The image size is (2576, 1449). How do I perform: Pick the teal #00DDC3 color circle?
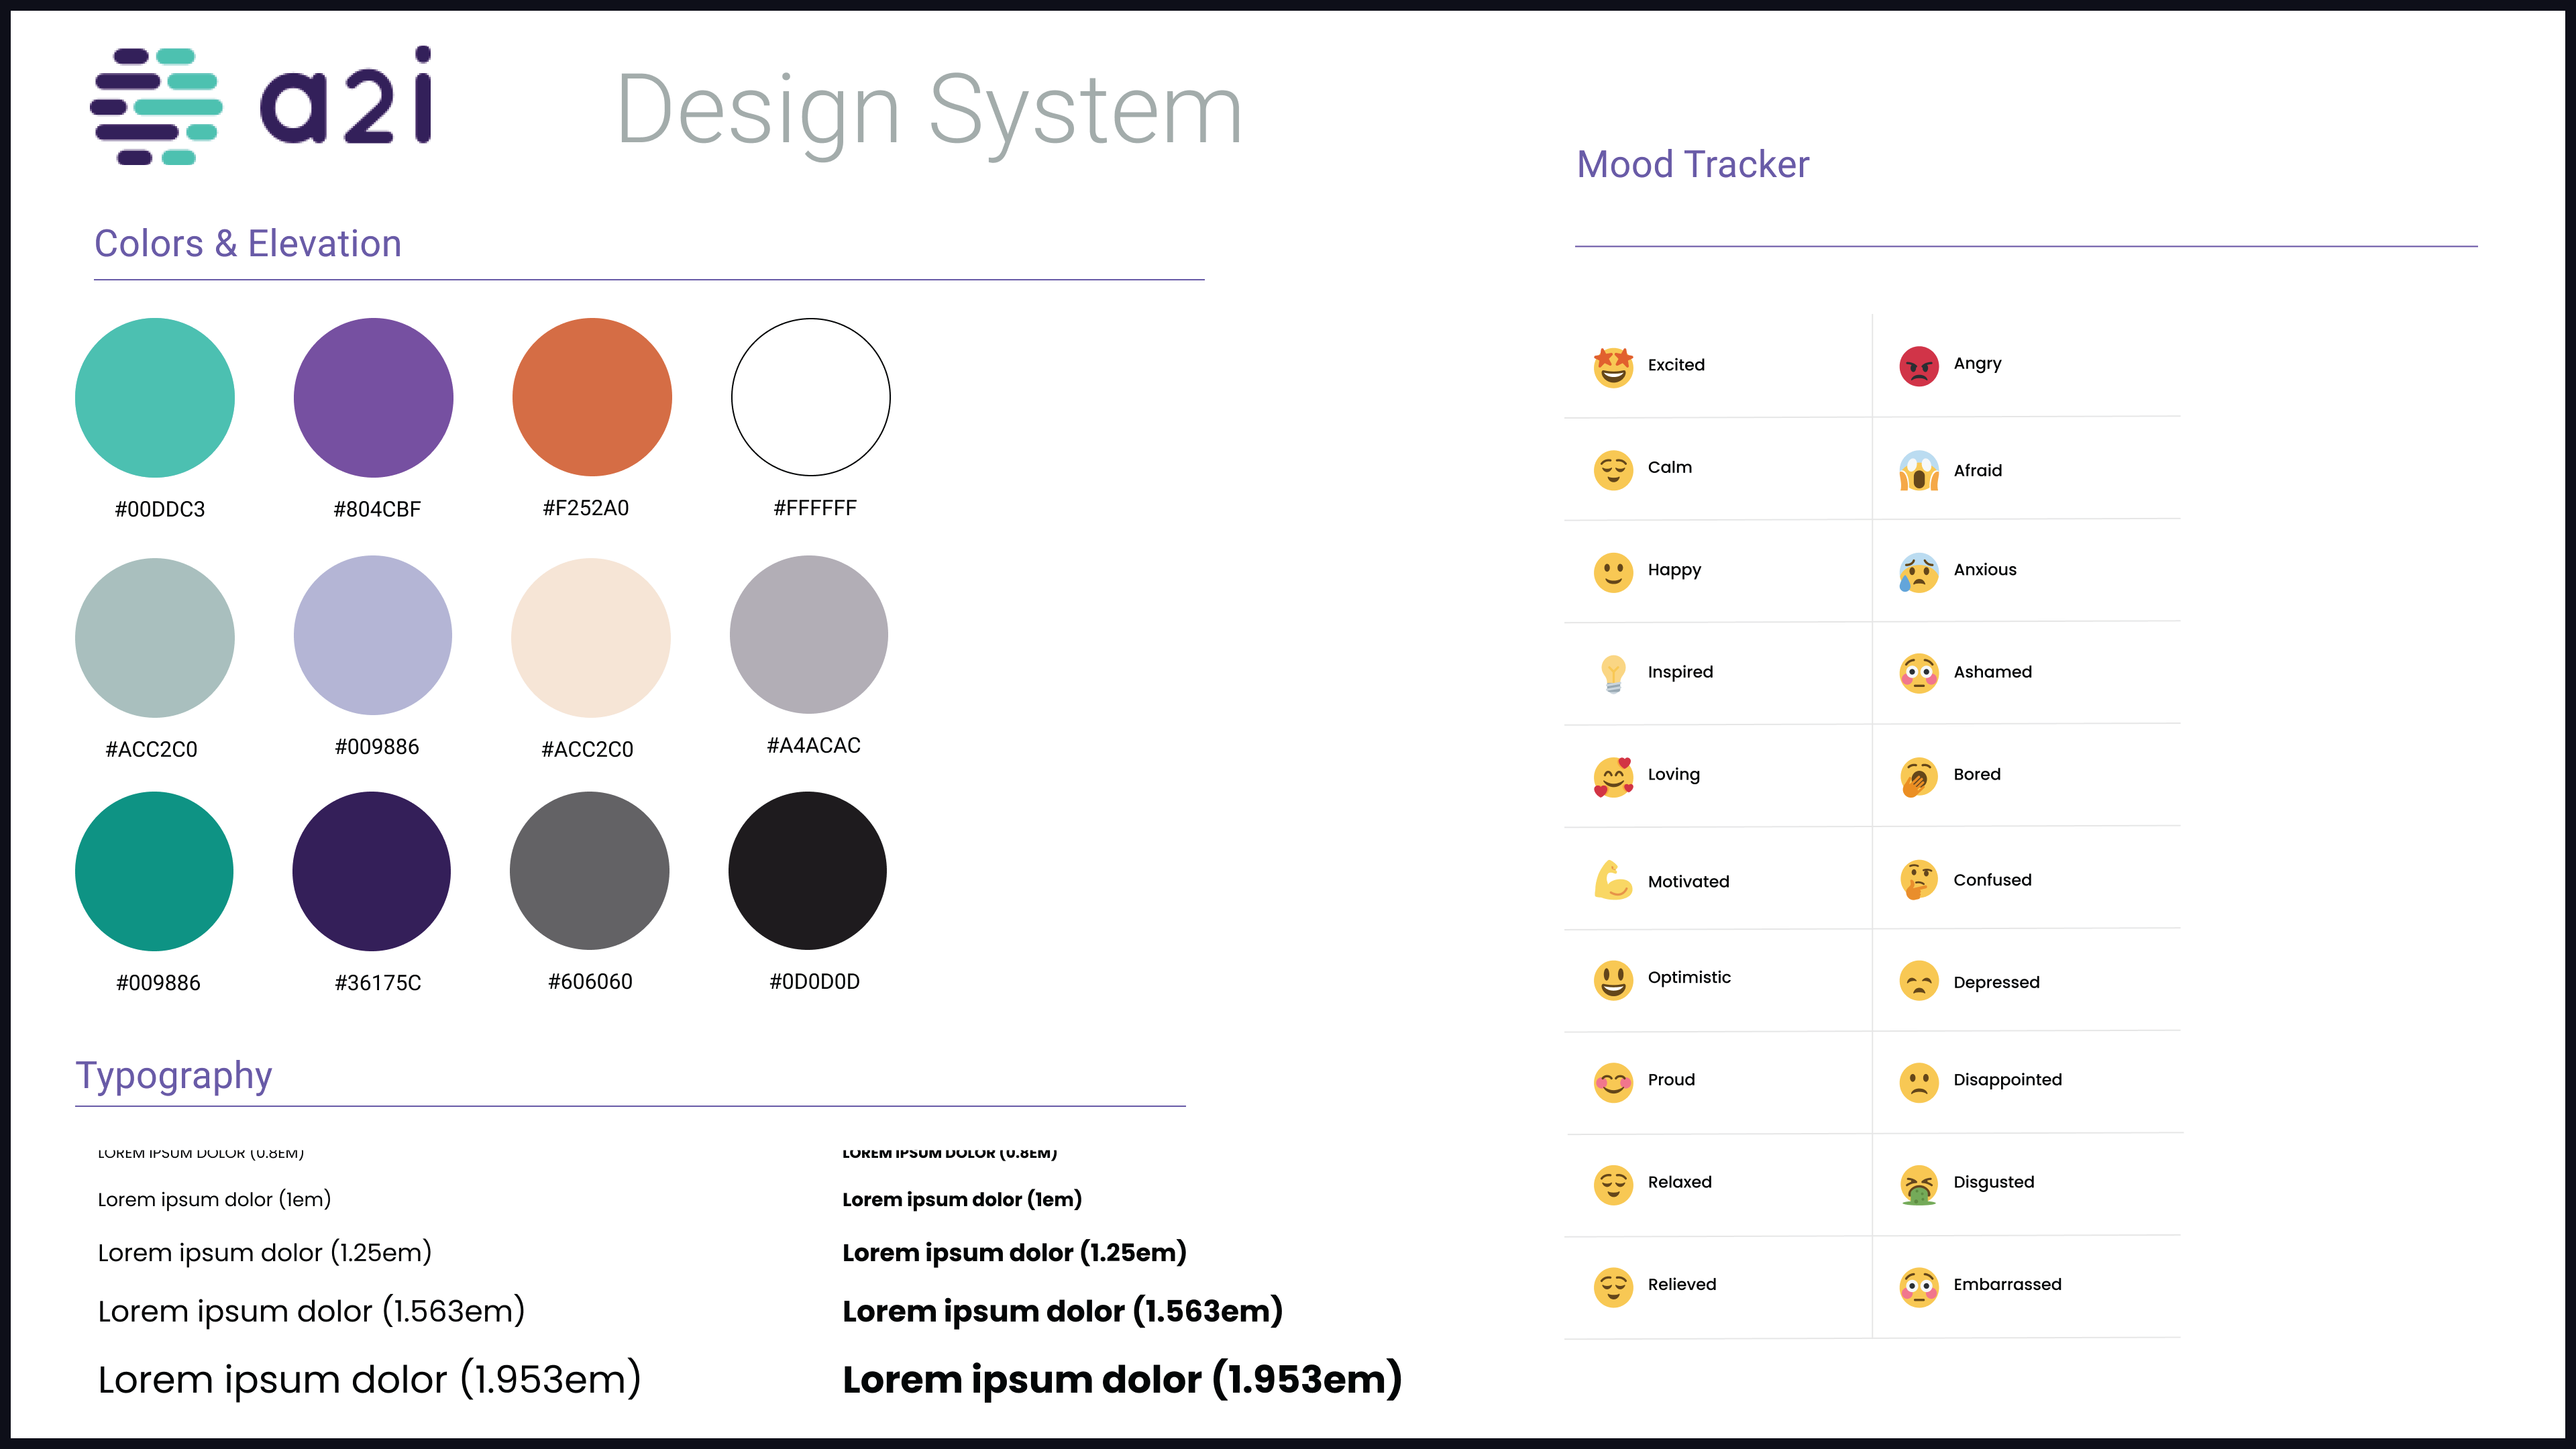(x=155, y=397)
